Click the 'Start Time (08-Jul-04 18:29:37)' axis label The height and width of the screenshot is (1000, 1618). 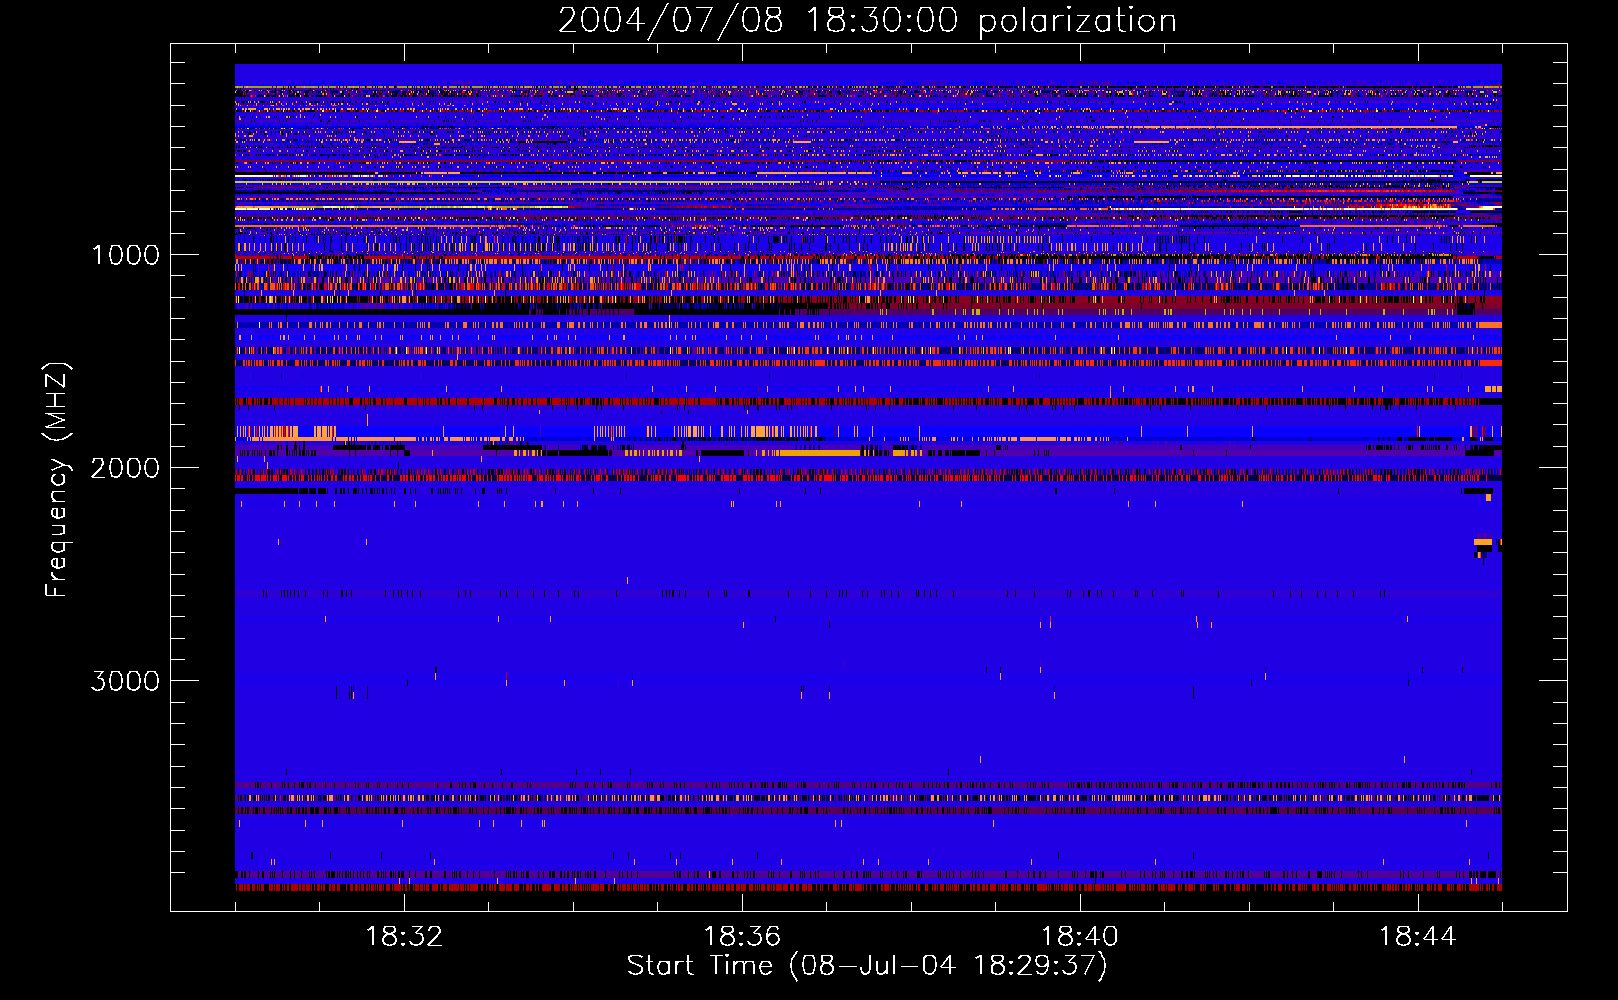[x=867, y=966]
